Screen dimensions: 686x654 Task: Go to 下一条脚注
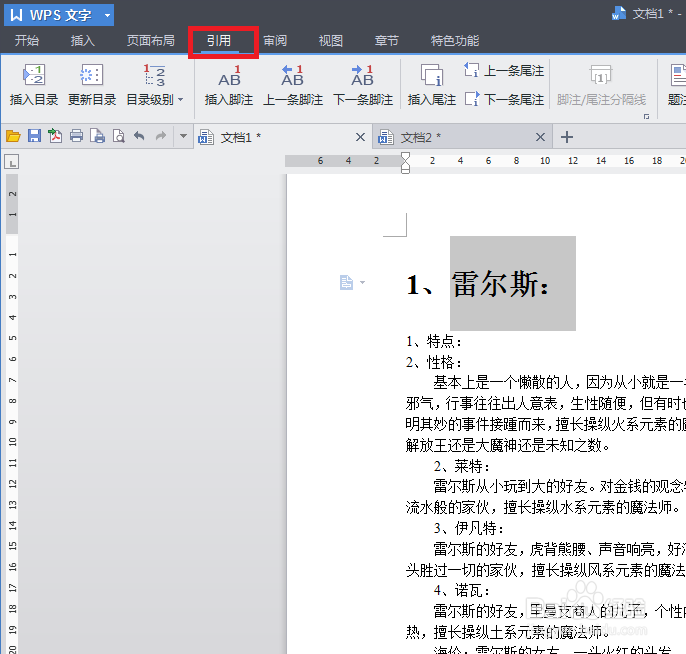[x=363, y=85]
